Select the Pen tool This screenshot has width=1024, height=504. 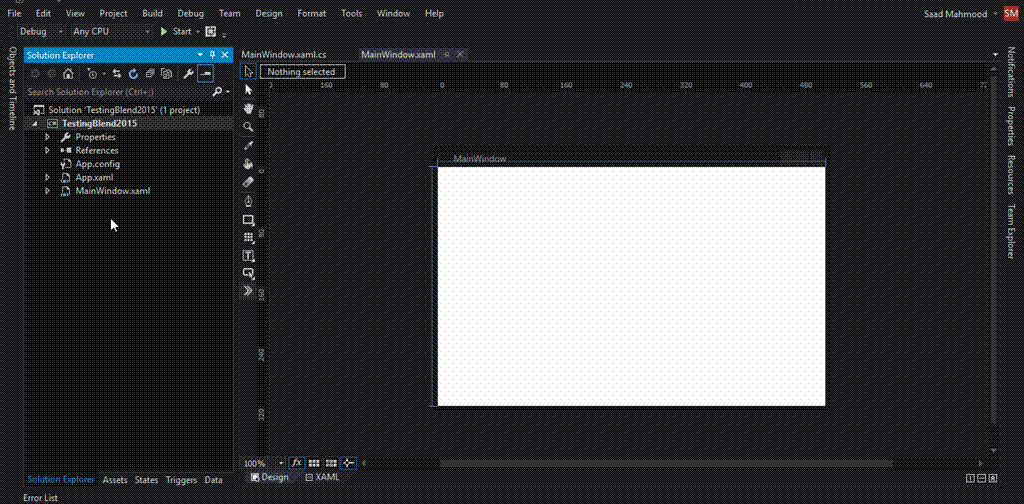[x=248, y=201]
